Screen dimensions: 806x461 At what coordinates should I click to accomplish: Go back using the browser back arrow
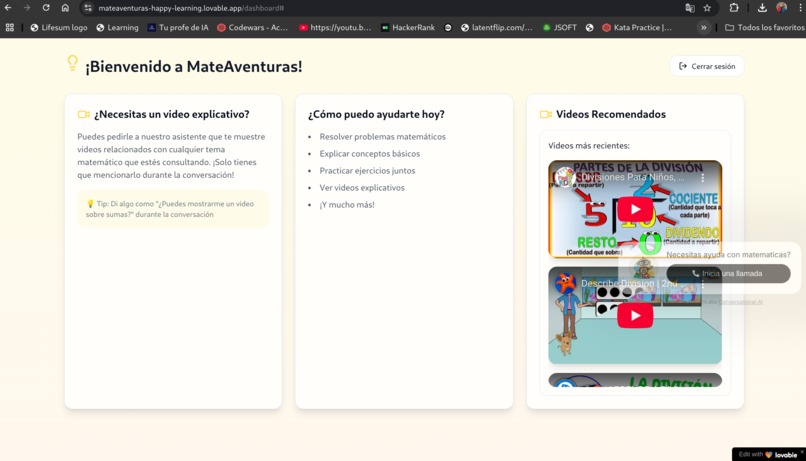[8, 8]
